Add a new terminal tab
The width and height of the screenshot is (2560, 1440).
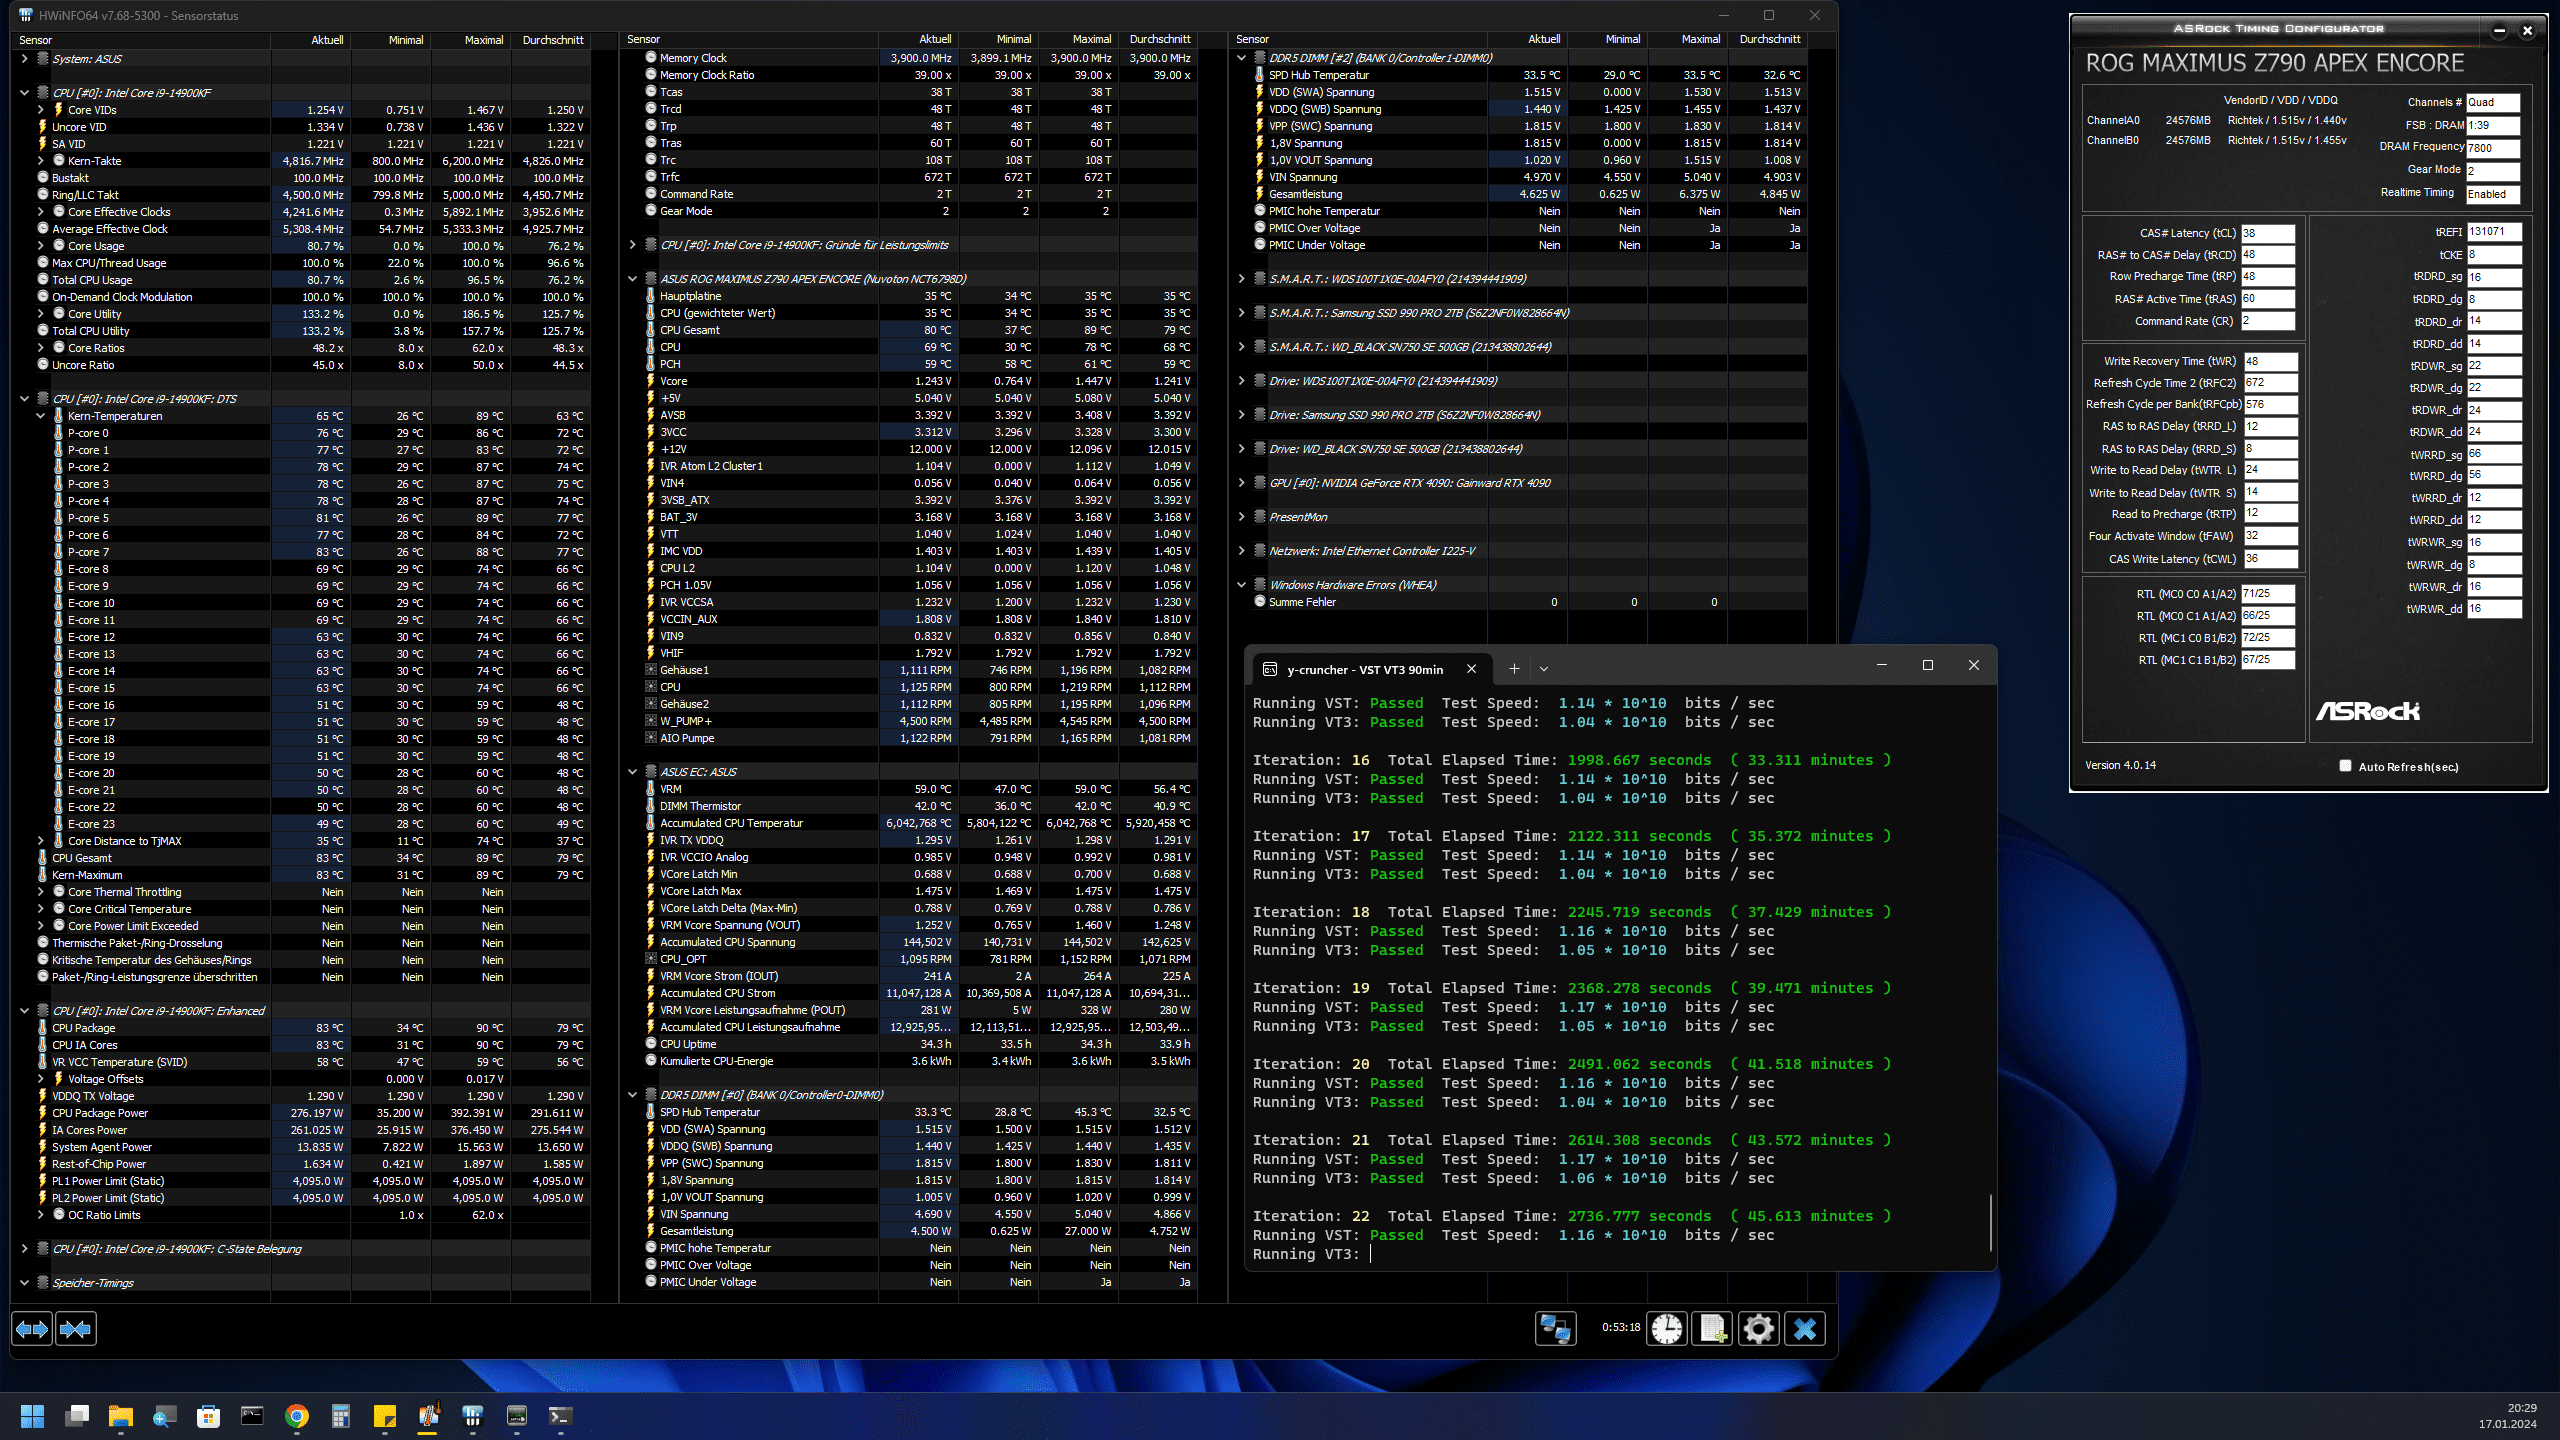(1514, 669)
